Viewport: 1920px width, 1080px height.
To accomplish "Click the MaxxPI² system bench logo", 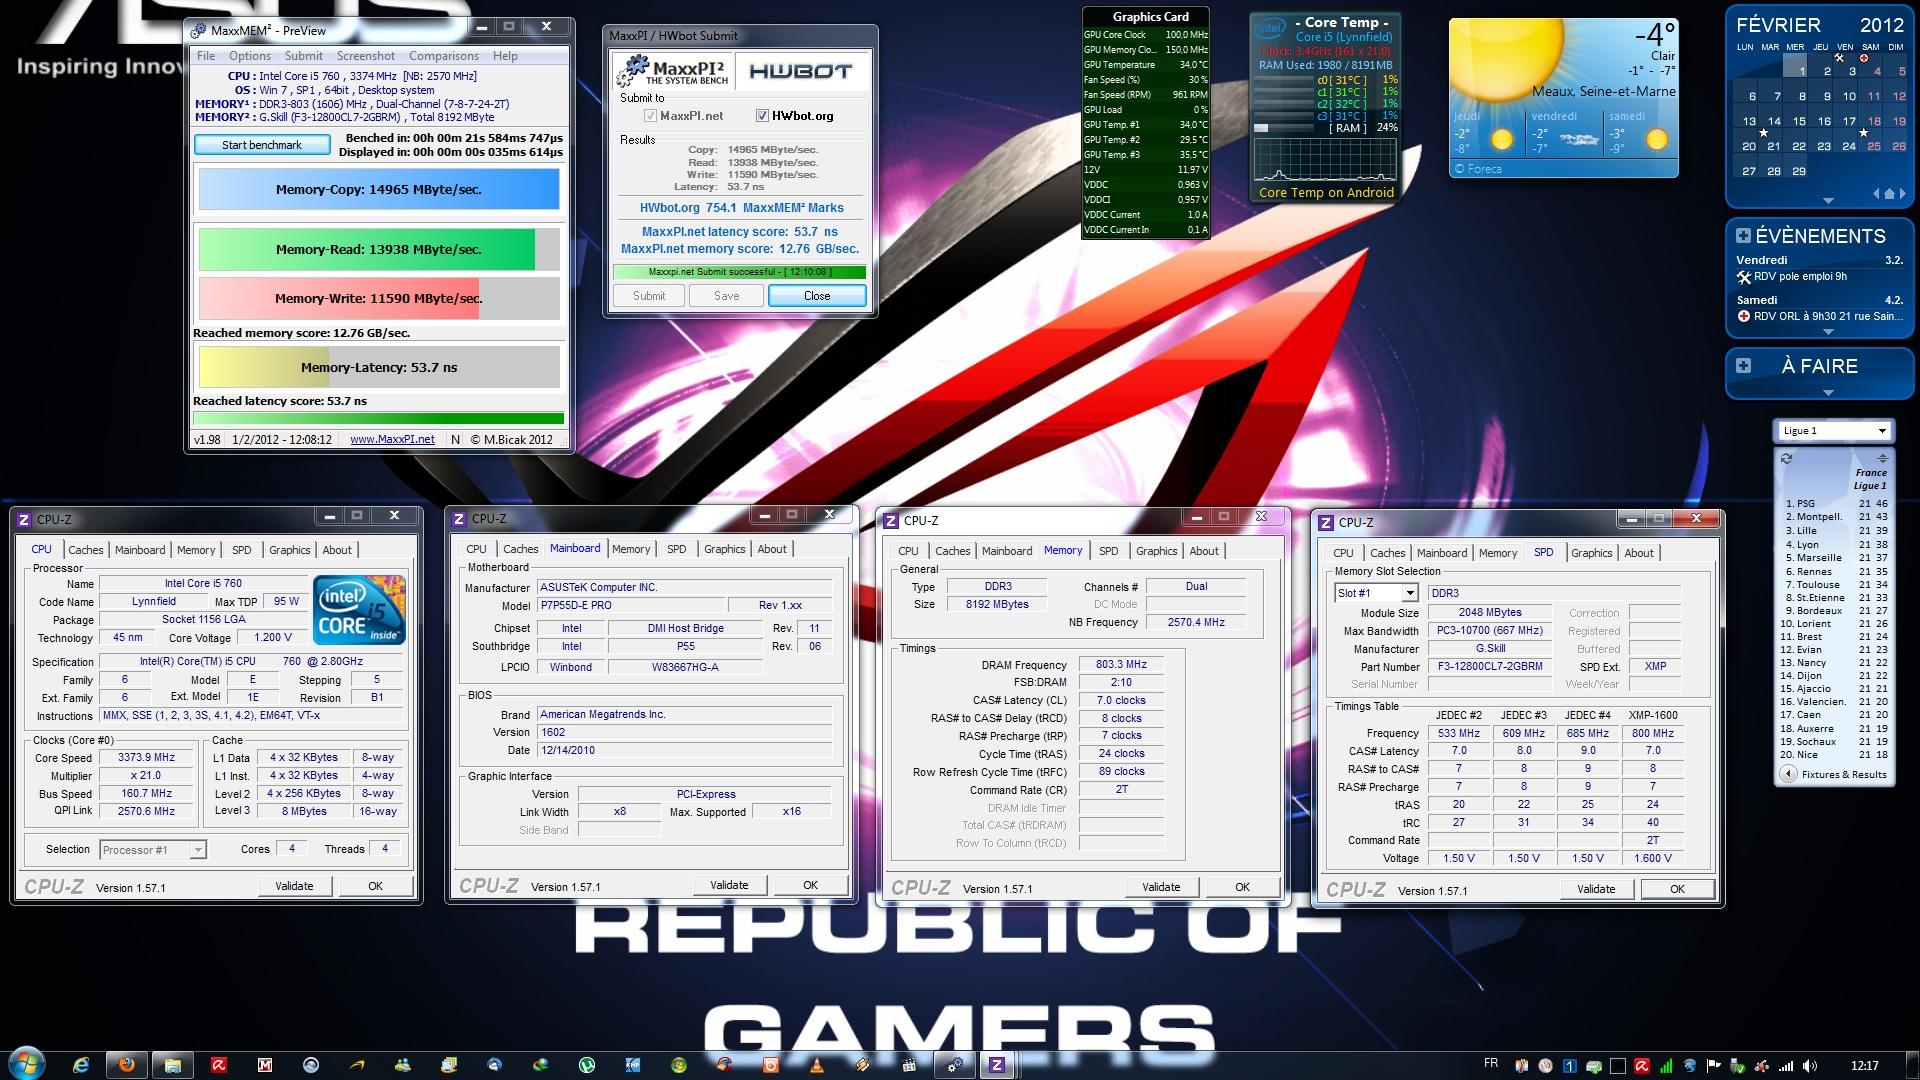I will pyautogui.click(x=673, y=71).
